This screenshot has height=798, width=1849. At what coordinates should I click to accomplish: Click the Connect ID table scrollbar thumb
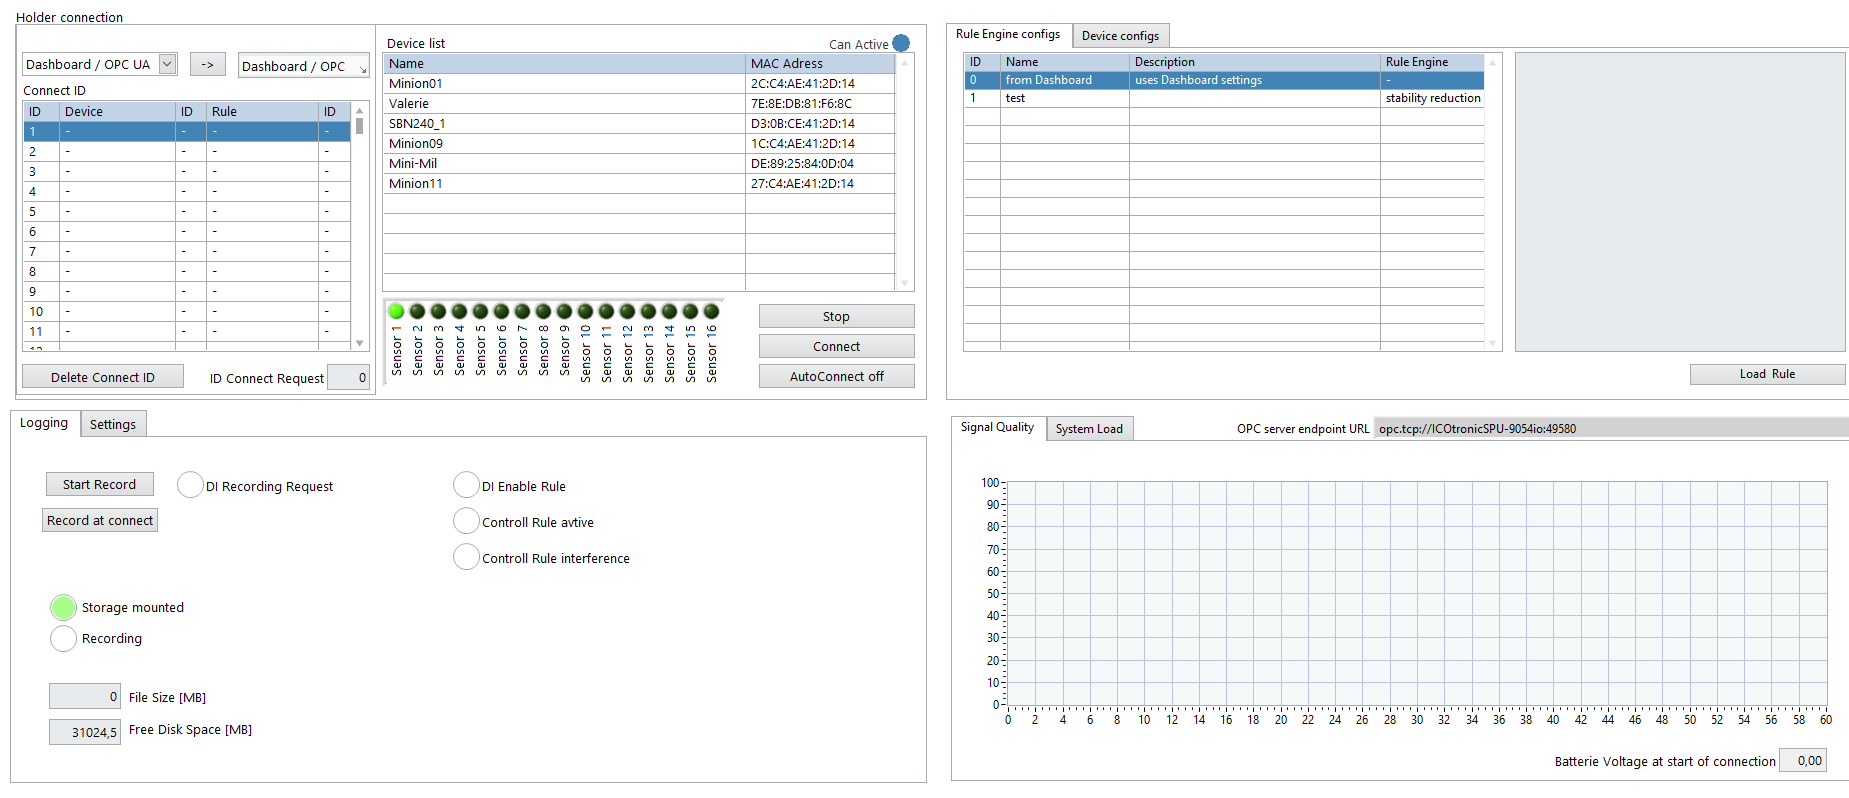tap(359, 125)
